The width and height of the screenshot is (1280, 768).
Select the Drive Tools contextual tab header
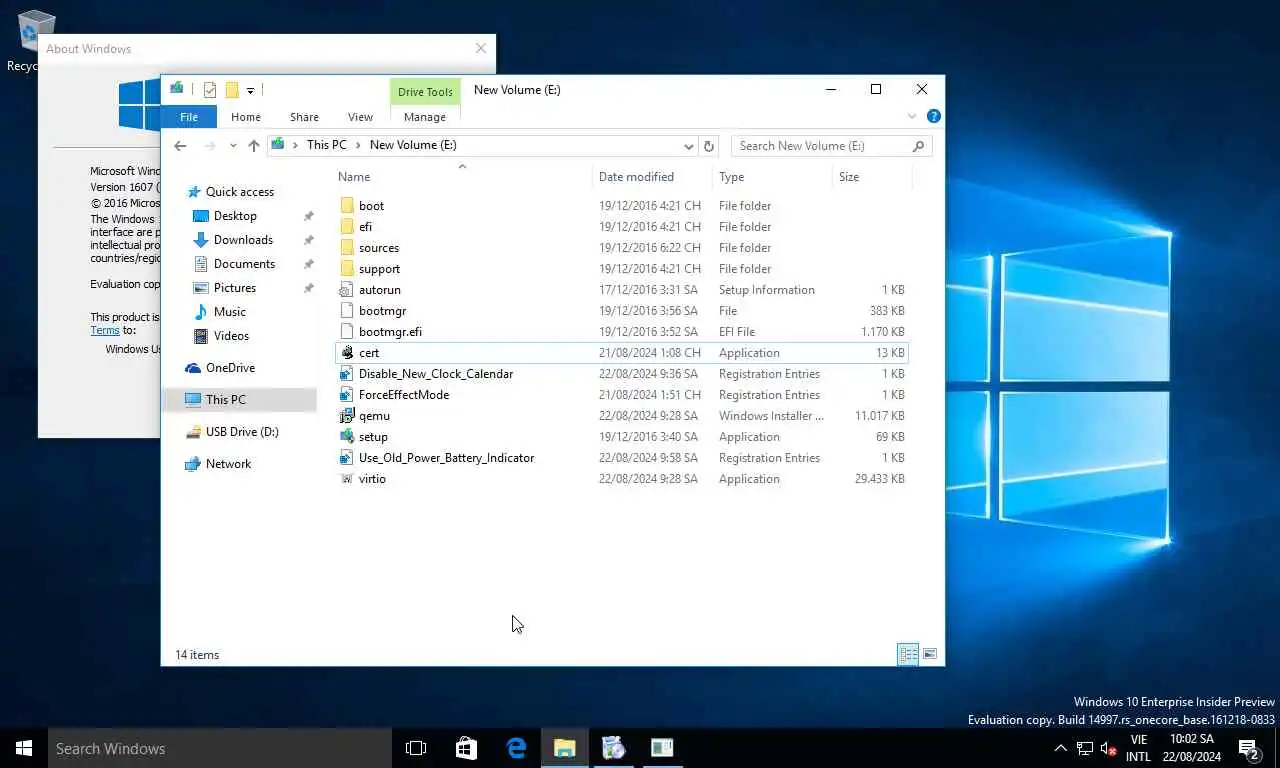[425, 92]
